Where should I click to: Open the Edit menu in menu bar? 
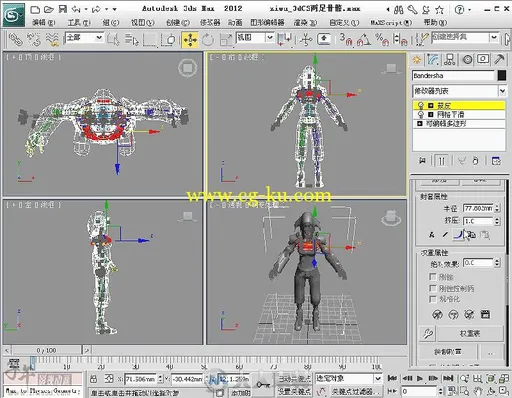pyautogui.click(x=43, y=22)
